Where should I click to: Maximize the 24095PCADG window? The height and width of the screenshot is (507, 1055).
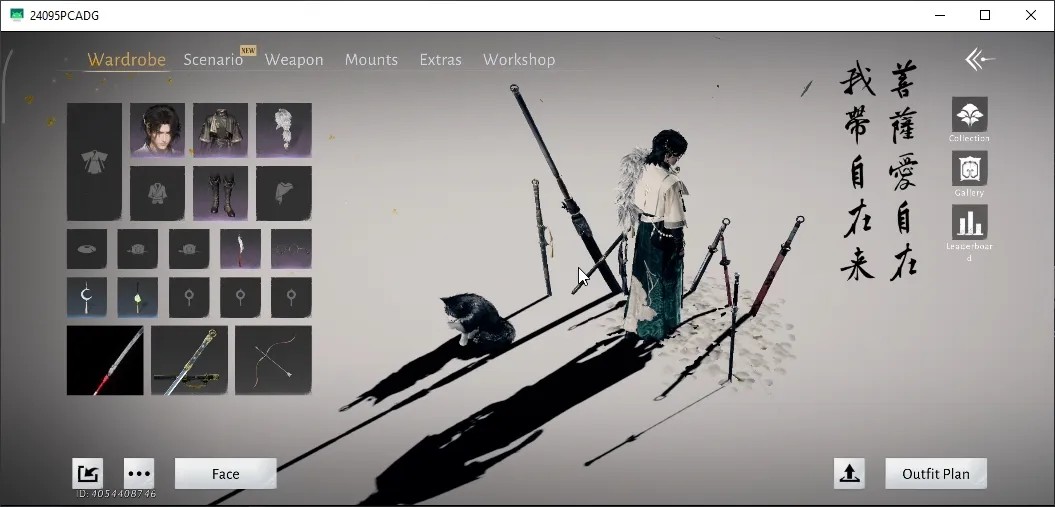pyautogui.click(x=985, y=15)
